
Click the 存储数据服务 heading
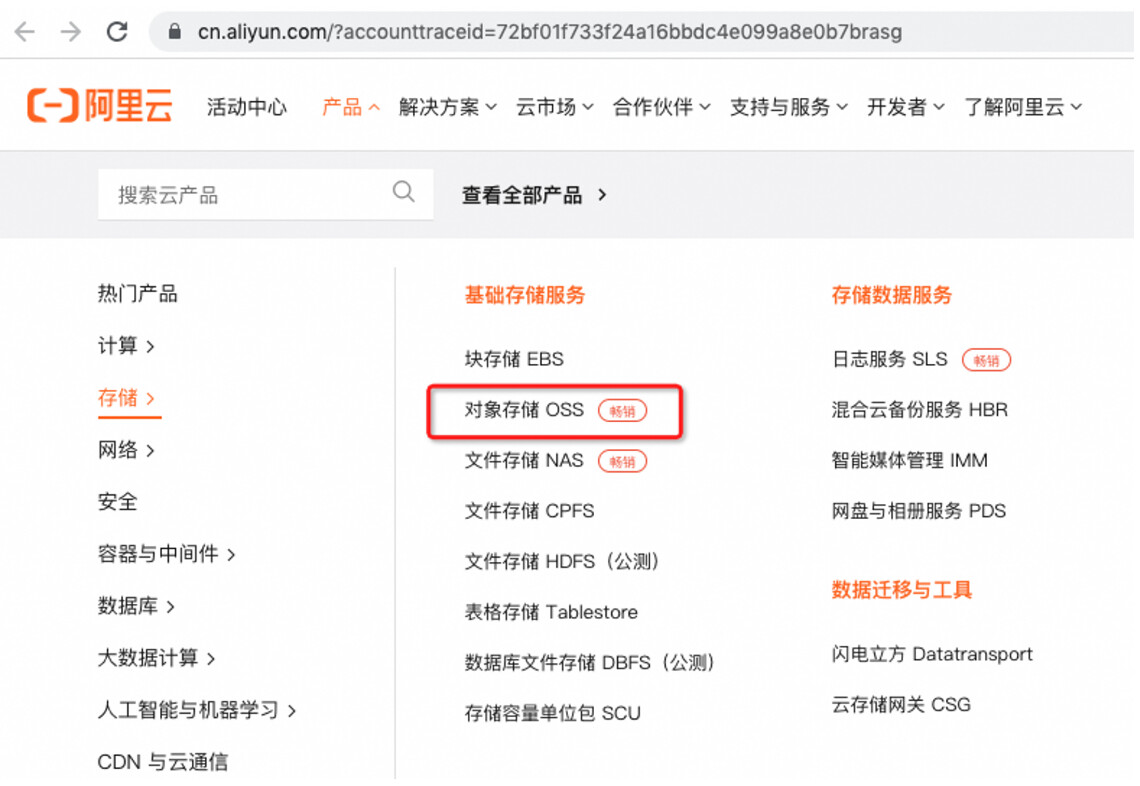(892, 295)
